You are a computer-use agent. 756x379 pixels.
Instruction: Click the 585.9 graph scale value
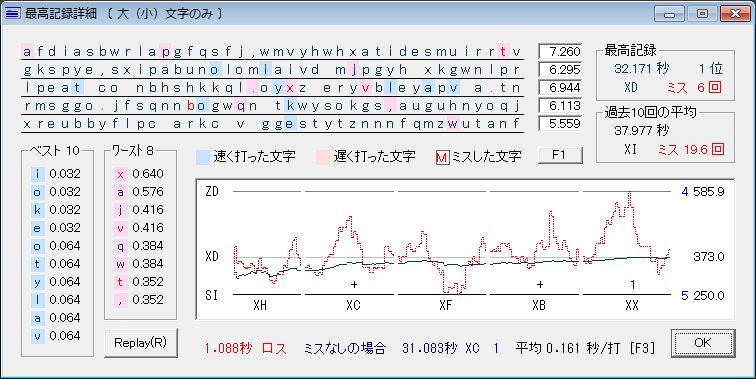click(x=709, y=192)
